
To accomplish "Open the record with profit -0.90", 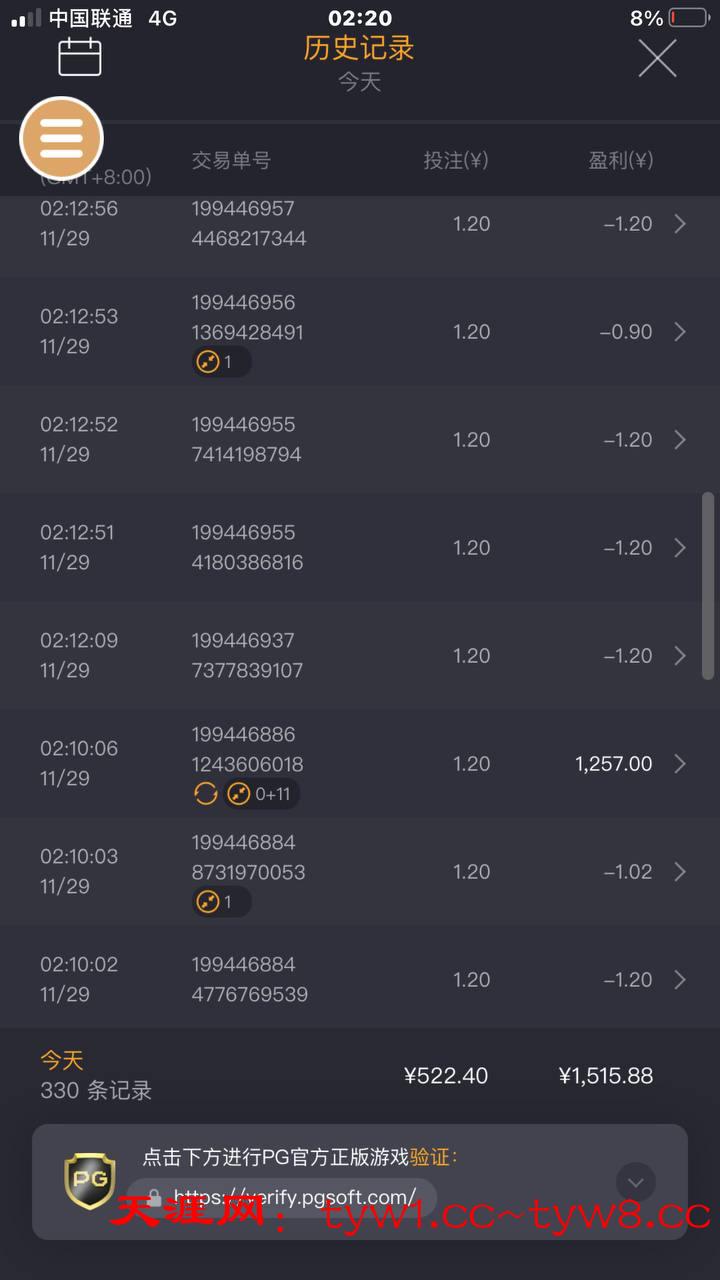I will (x=680, y=332).
